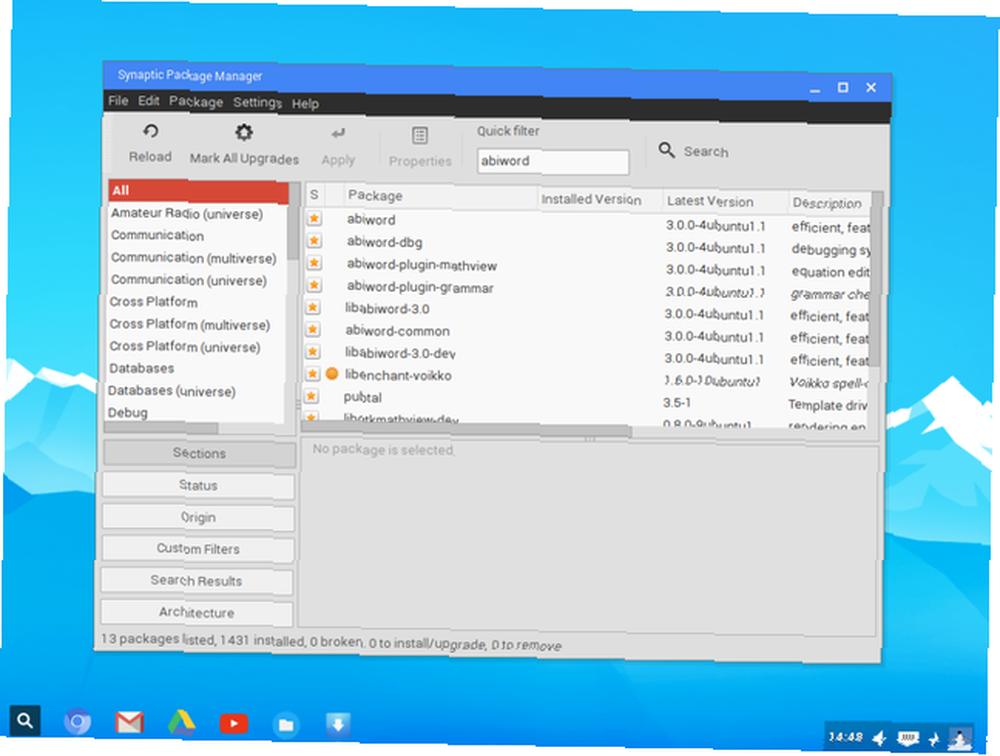The height and width of the screenshot is (756, 1000).
Task: Click the "equation edit" description cell
Action: [x=830, y=272]
